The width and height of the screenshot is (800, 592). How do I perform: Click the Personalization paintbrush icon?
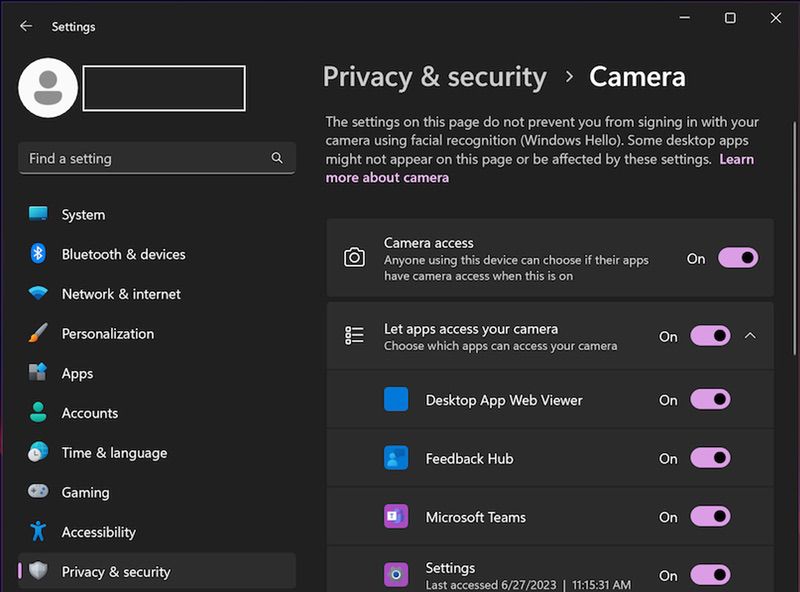point(38,333)
